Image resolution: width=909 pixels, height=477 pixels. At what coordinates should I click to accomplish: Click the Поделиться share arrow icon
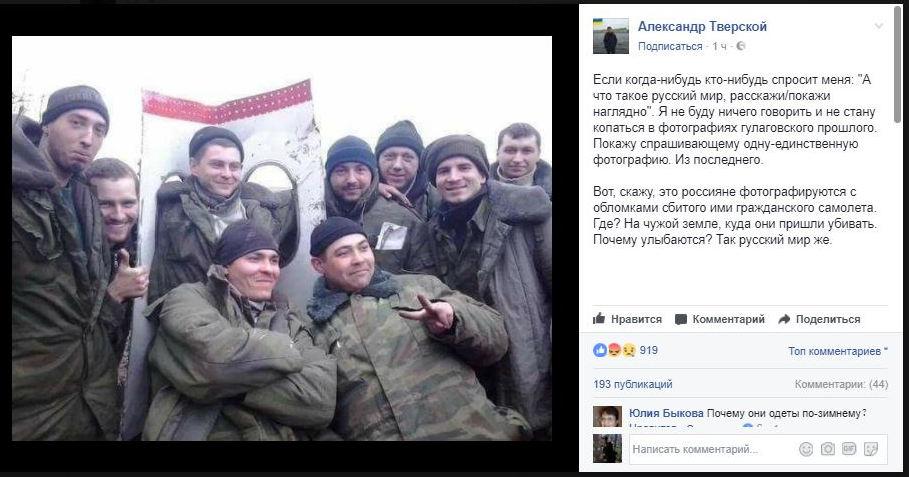point(784,319)
